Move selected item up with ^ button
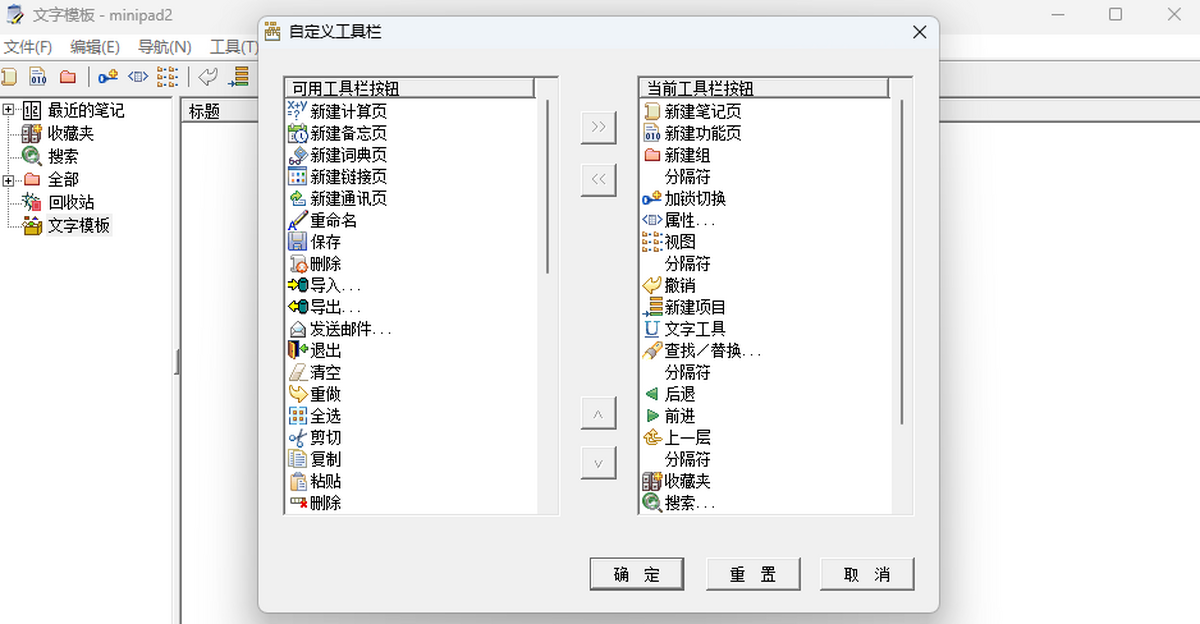Viewport: 1200px width, 624px height. pos(598,413)
